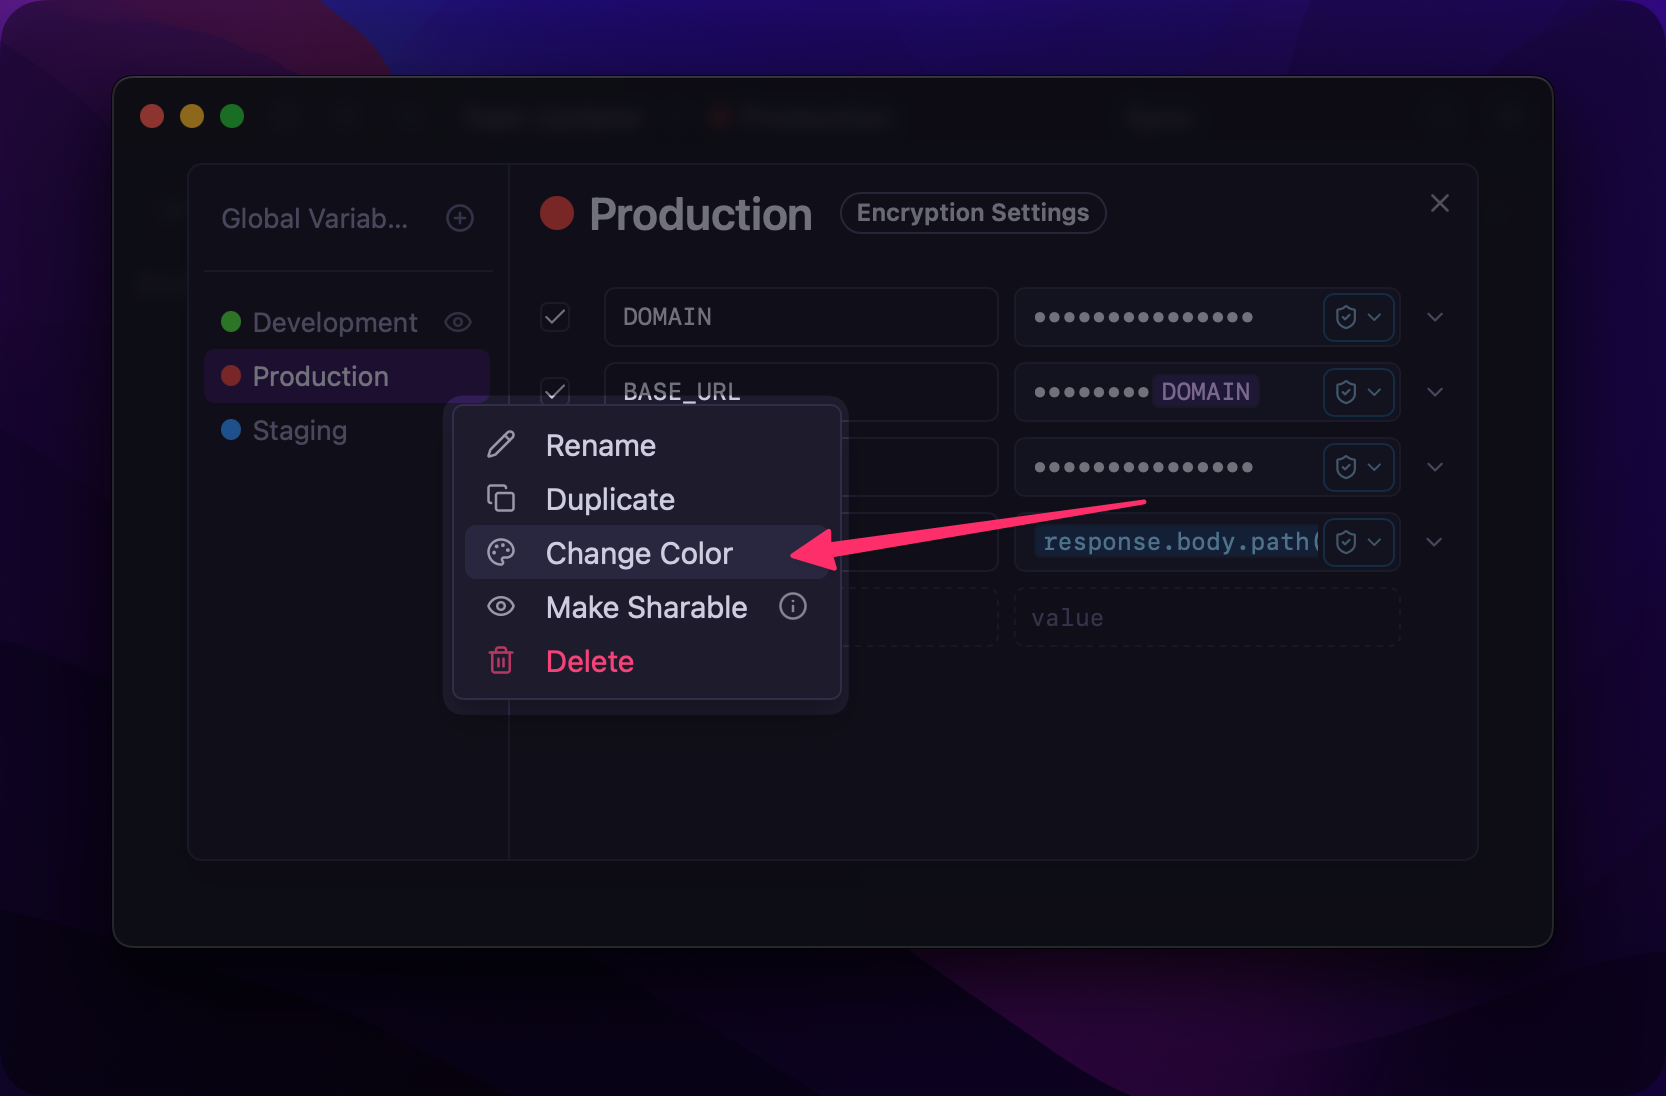Expand the BASE_URL row chevron

tap(1435, 392)
